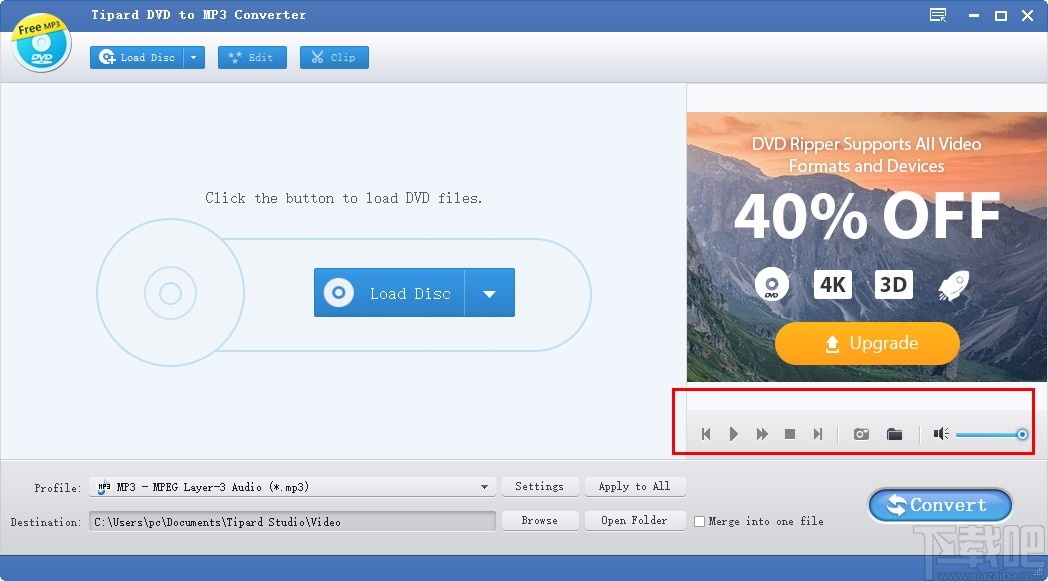The width and height of the screenshot is (1048, 581).
Task: Expand the Load Disc dropdown arrow
Action: coord(194,57)
